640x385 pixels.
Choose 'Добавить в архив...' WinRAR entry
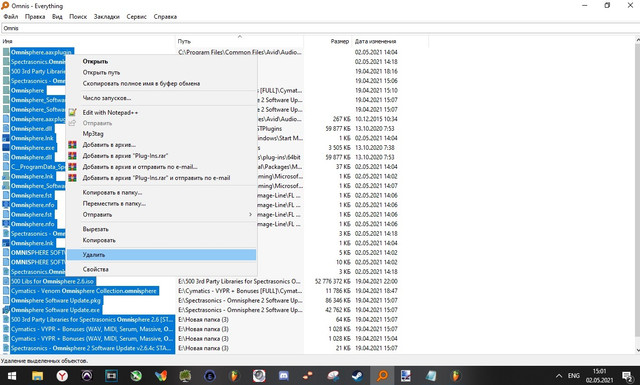109,145
